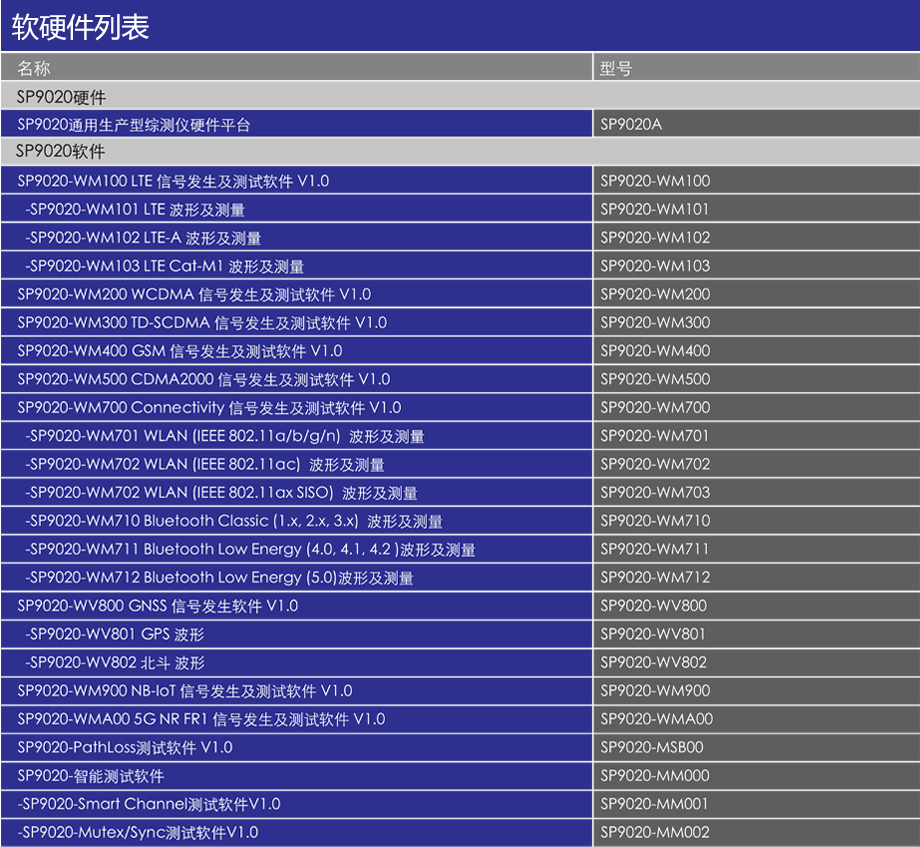This screenshot has width=920, height=847.
Task: Click Bluetooth Low Energy (4.0, 4.1, 4.2) name
Action: (x=251, y=550)
